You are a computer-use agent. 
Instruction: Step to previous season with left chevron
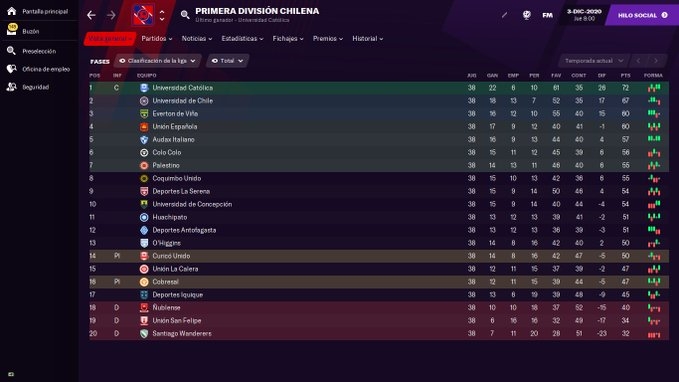[638, 61]
